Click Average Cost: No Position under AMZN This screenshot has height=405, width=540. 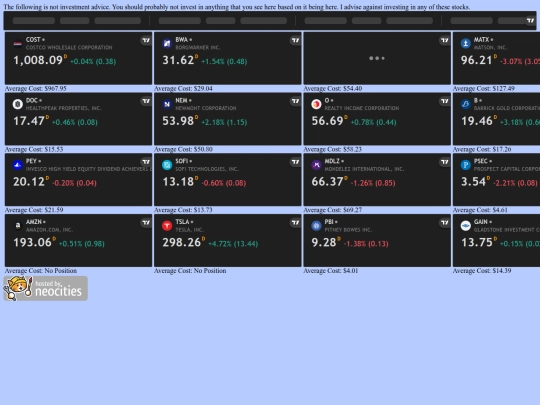[x=41, y=271]
